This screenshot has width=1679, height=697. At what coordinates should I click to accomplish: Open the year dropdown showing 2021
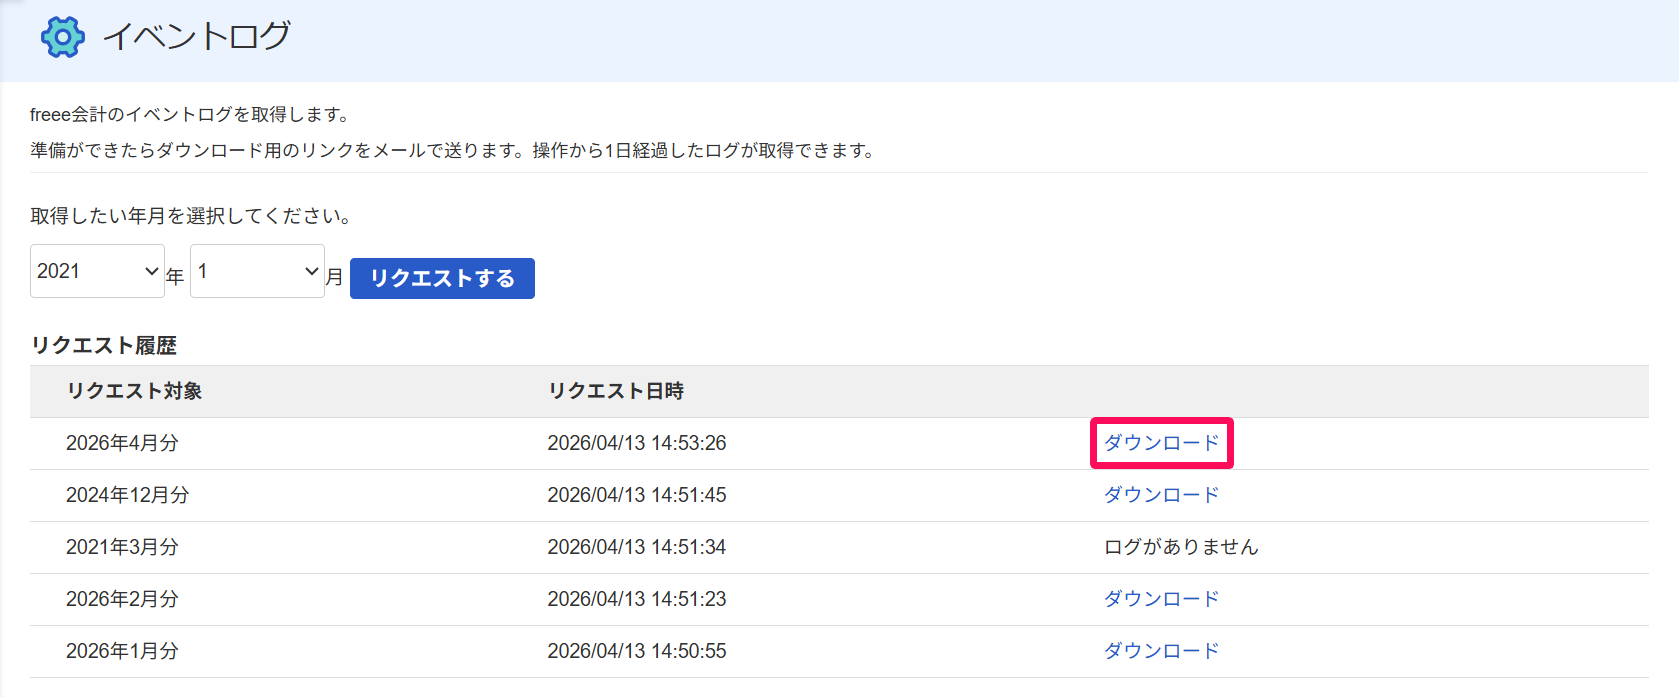pyautogui.click(x=97, y=271)
